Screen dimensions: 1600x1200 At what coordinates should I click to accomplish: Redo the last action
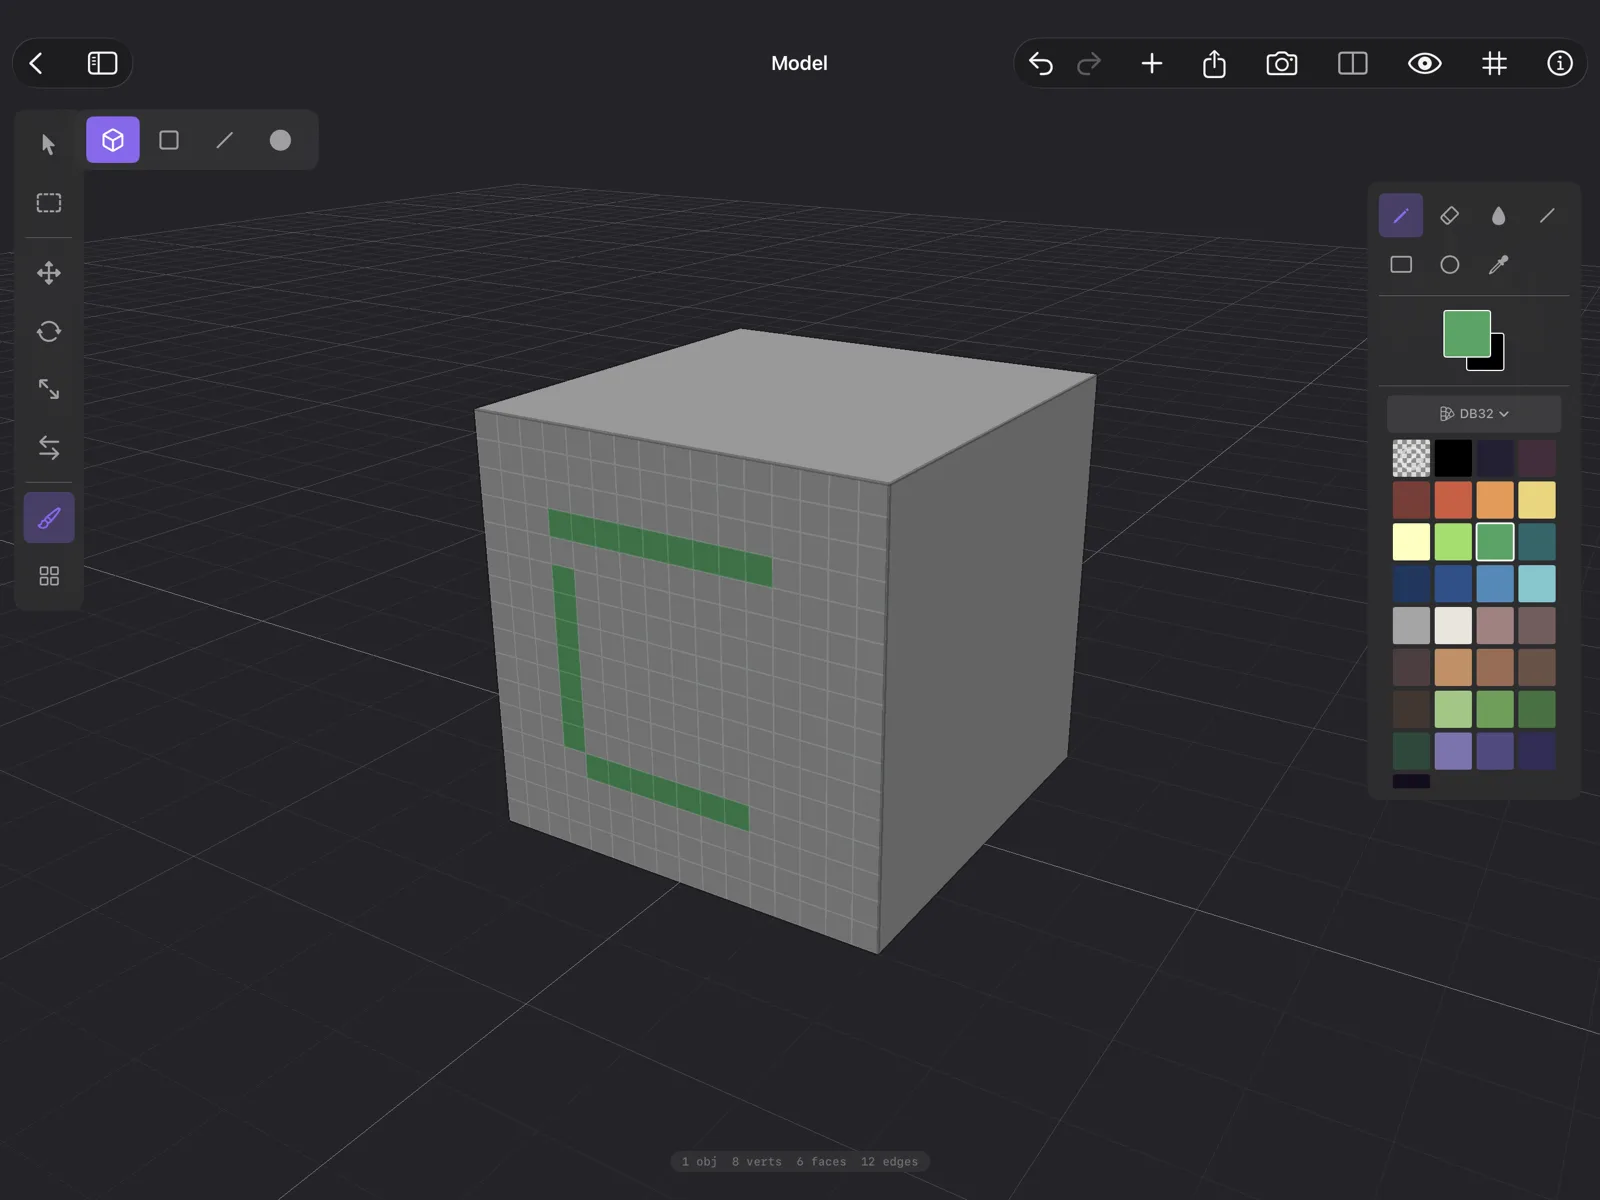(x=1089, y=64)
